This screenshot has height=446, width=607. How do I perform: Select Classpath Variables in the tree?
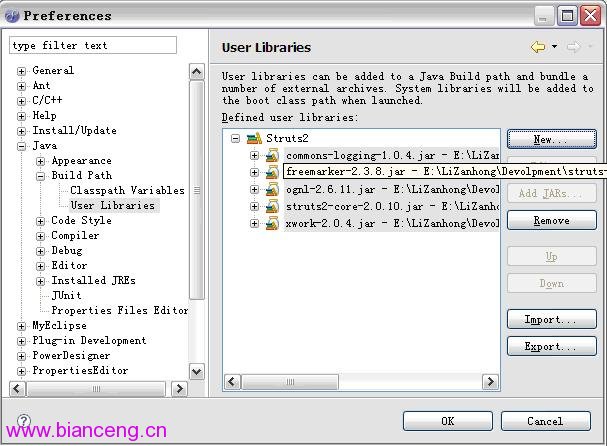pyautogui.click(x=127, y=190)
